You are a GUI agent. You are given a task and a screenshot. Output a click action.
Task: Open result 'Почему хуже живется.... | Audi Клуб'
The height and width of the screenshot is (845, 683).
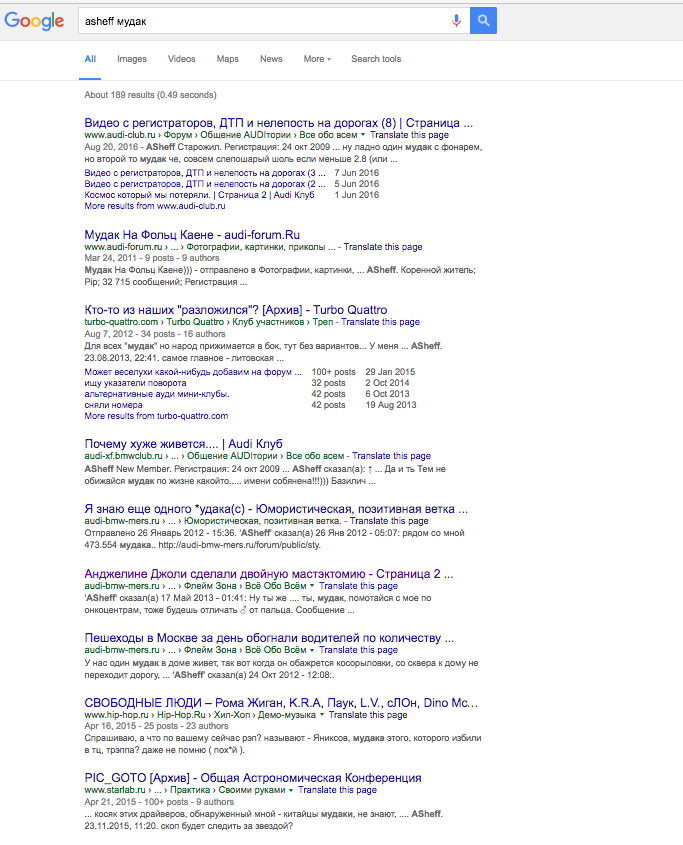pyautogui.click(x=183, y=444)
